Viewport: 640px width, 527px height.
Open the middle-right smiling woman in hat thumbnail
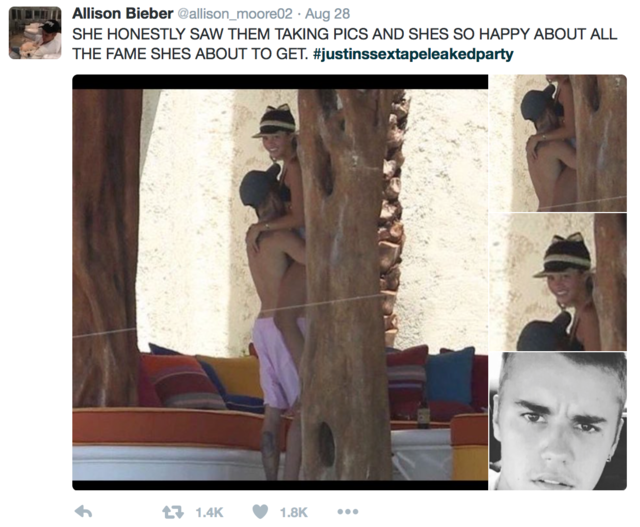click(558, 282)
